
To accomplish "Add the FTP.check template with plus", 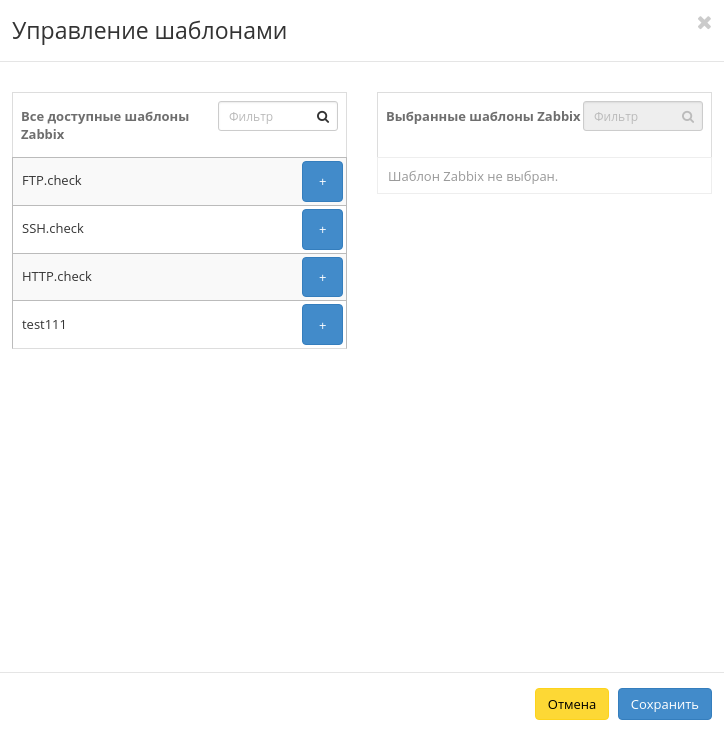I will pyautogui.click(x=322, y=182).
